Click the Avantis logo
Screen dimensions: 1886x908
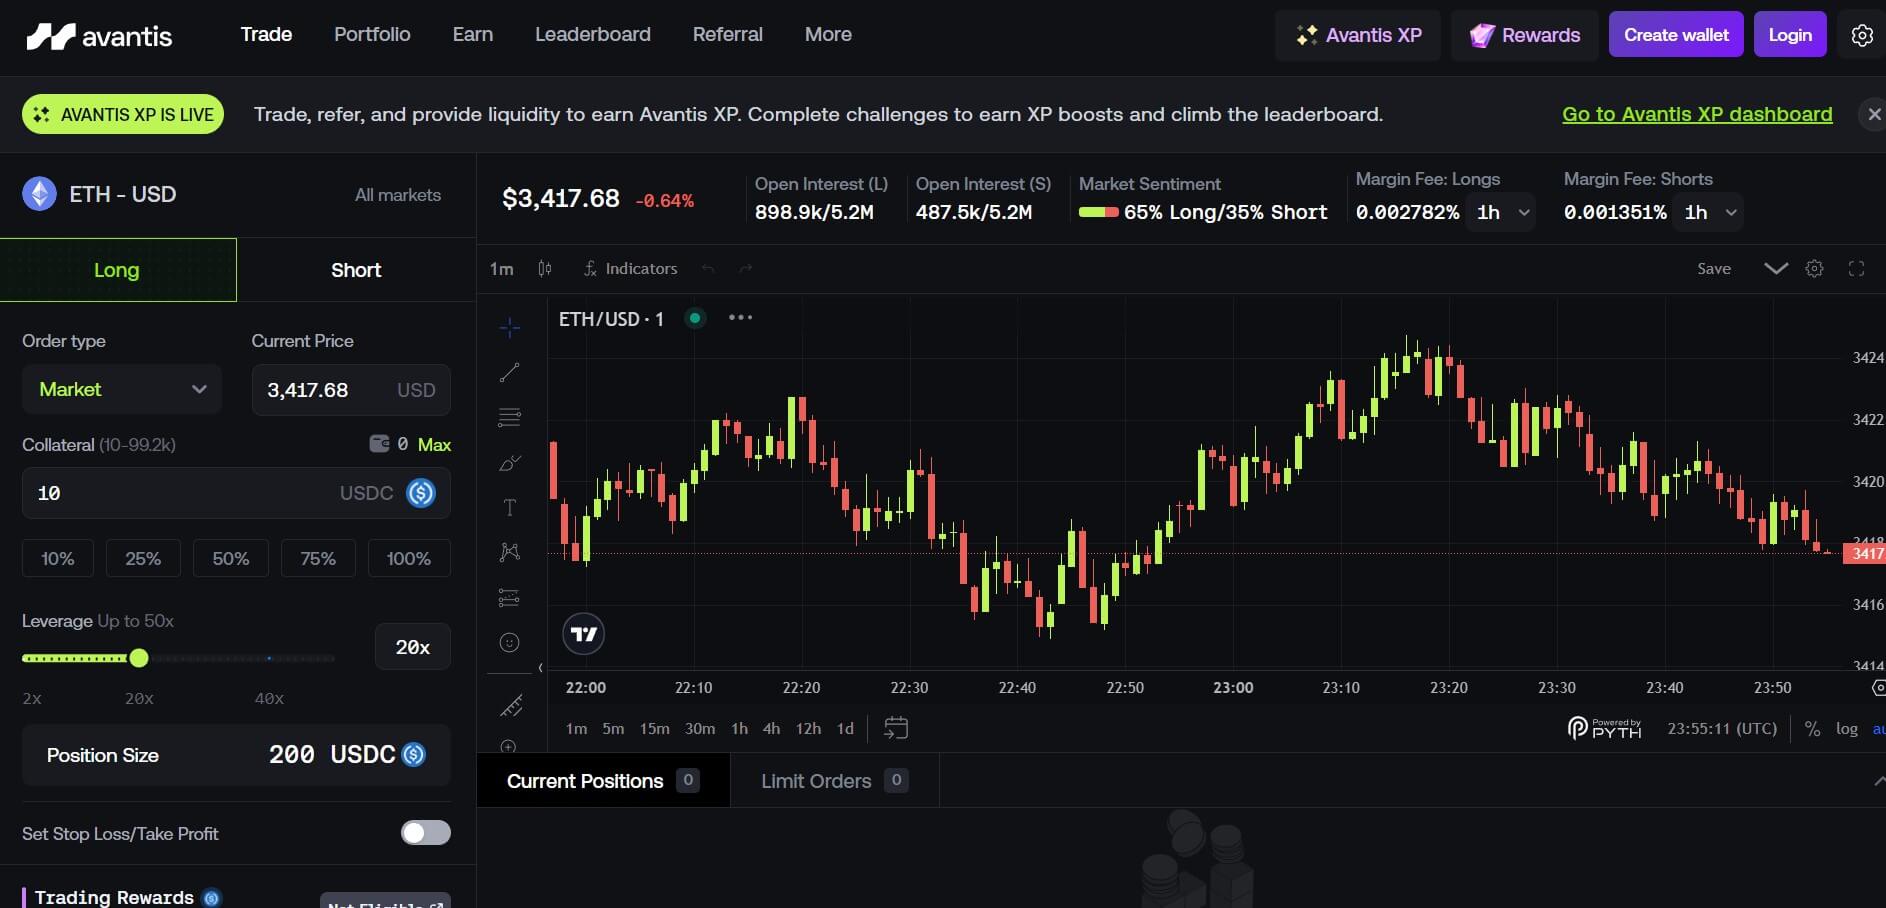[x=99, y=36]
